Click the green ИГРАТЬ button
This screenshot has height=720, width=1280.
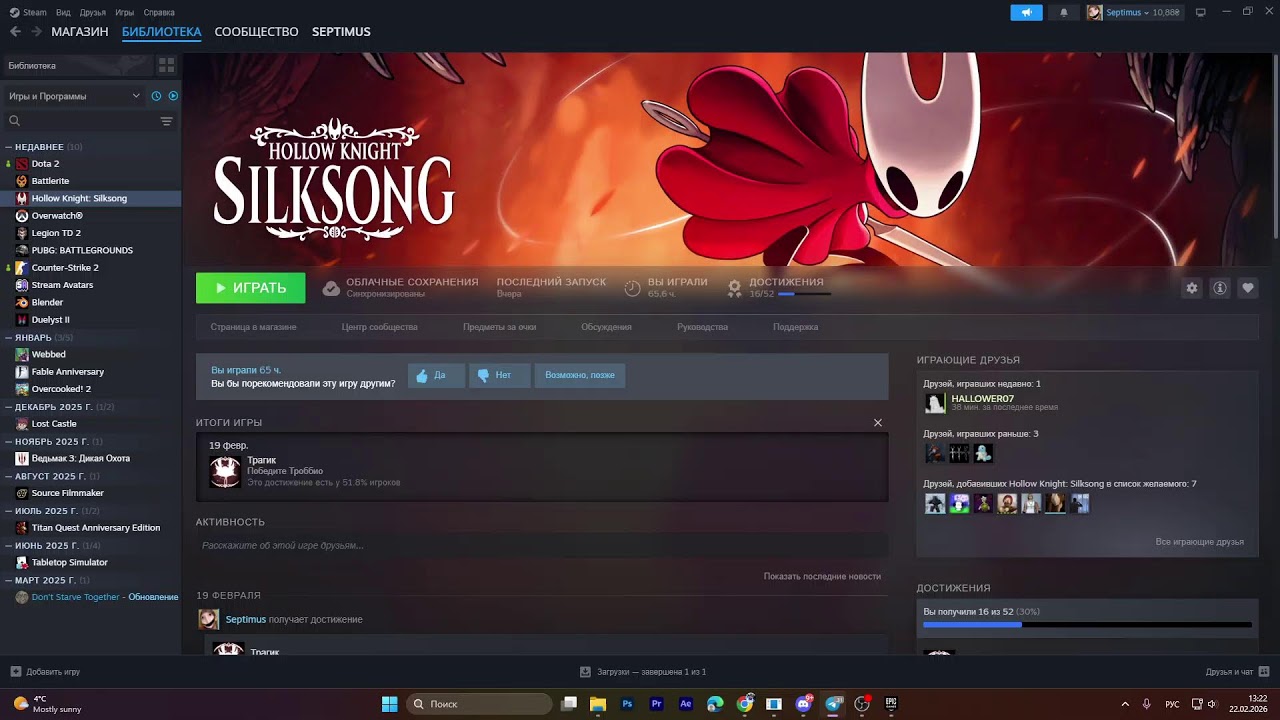pyautogui.click(x=250, y=288)
